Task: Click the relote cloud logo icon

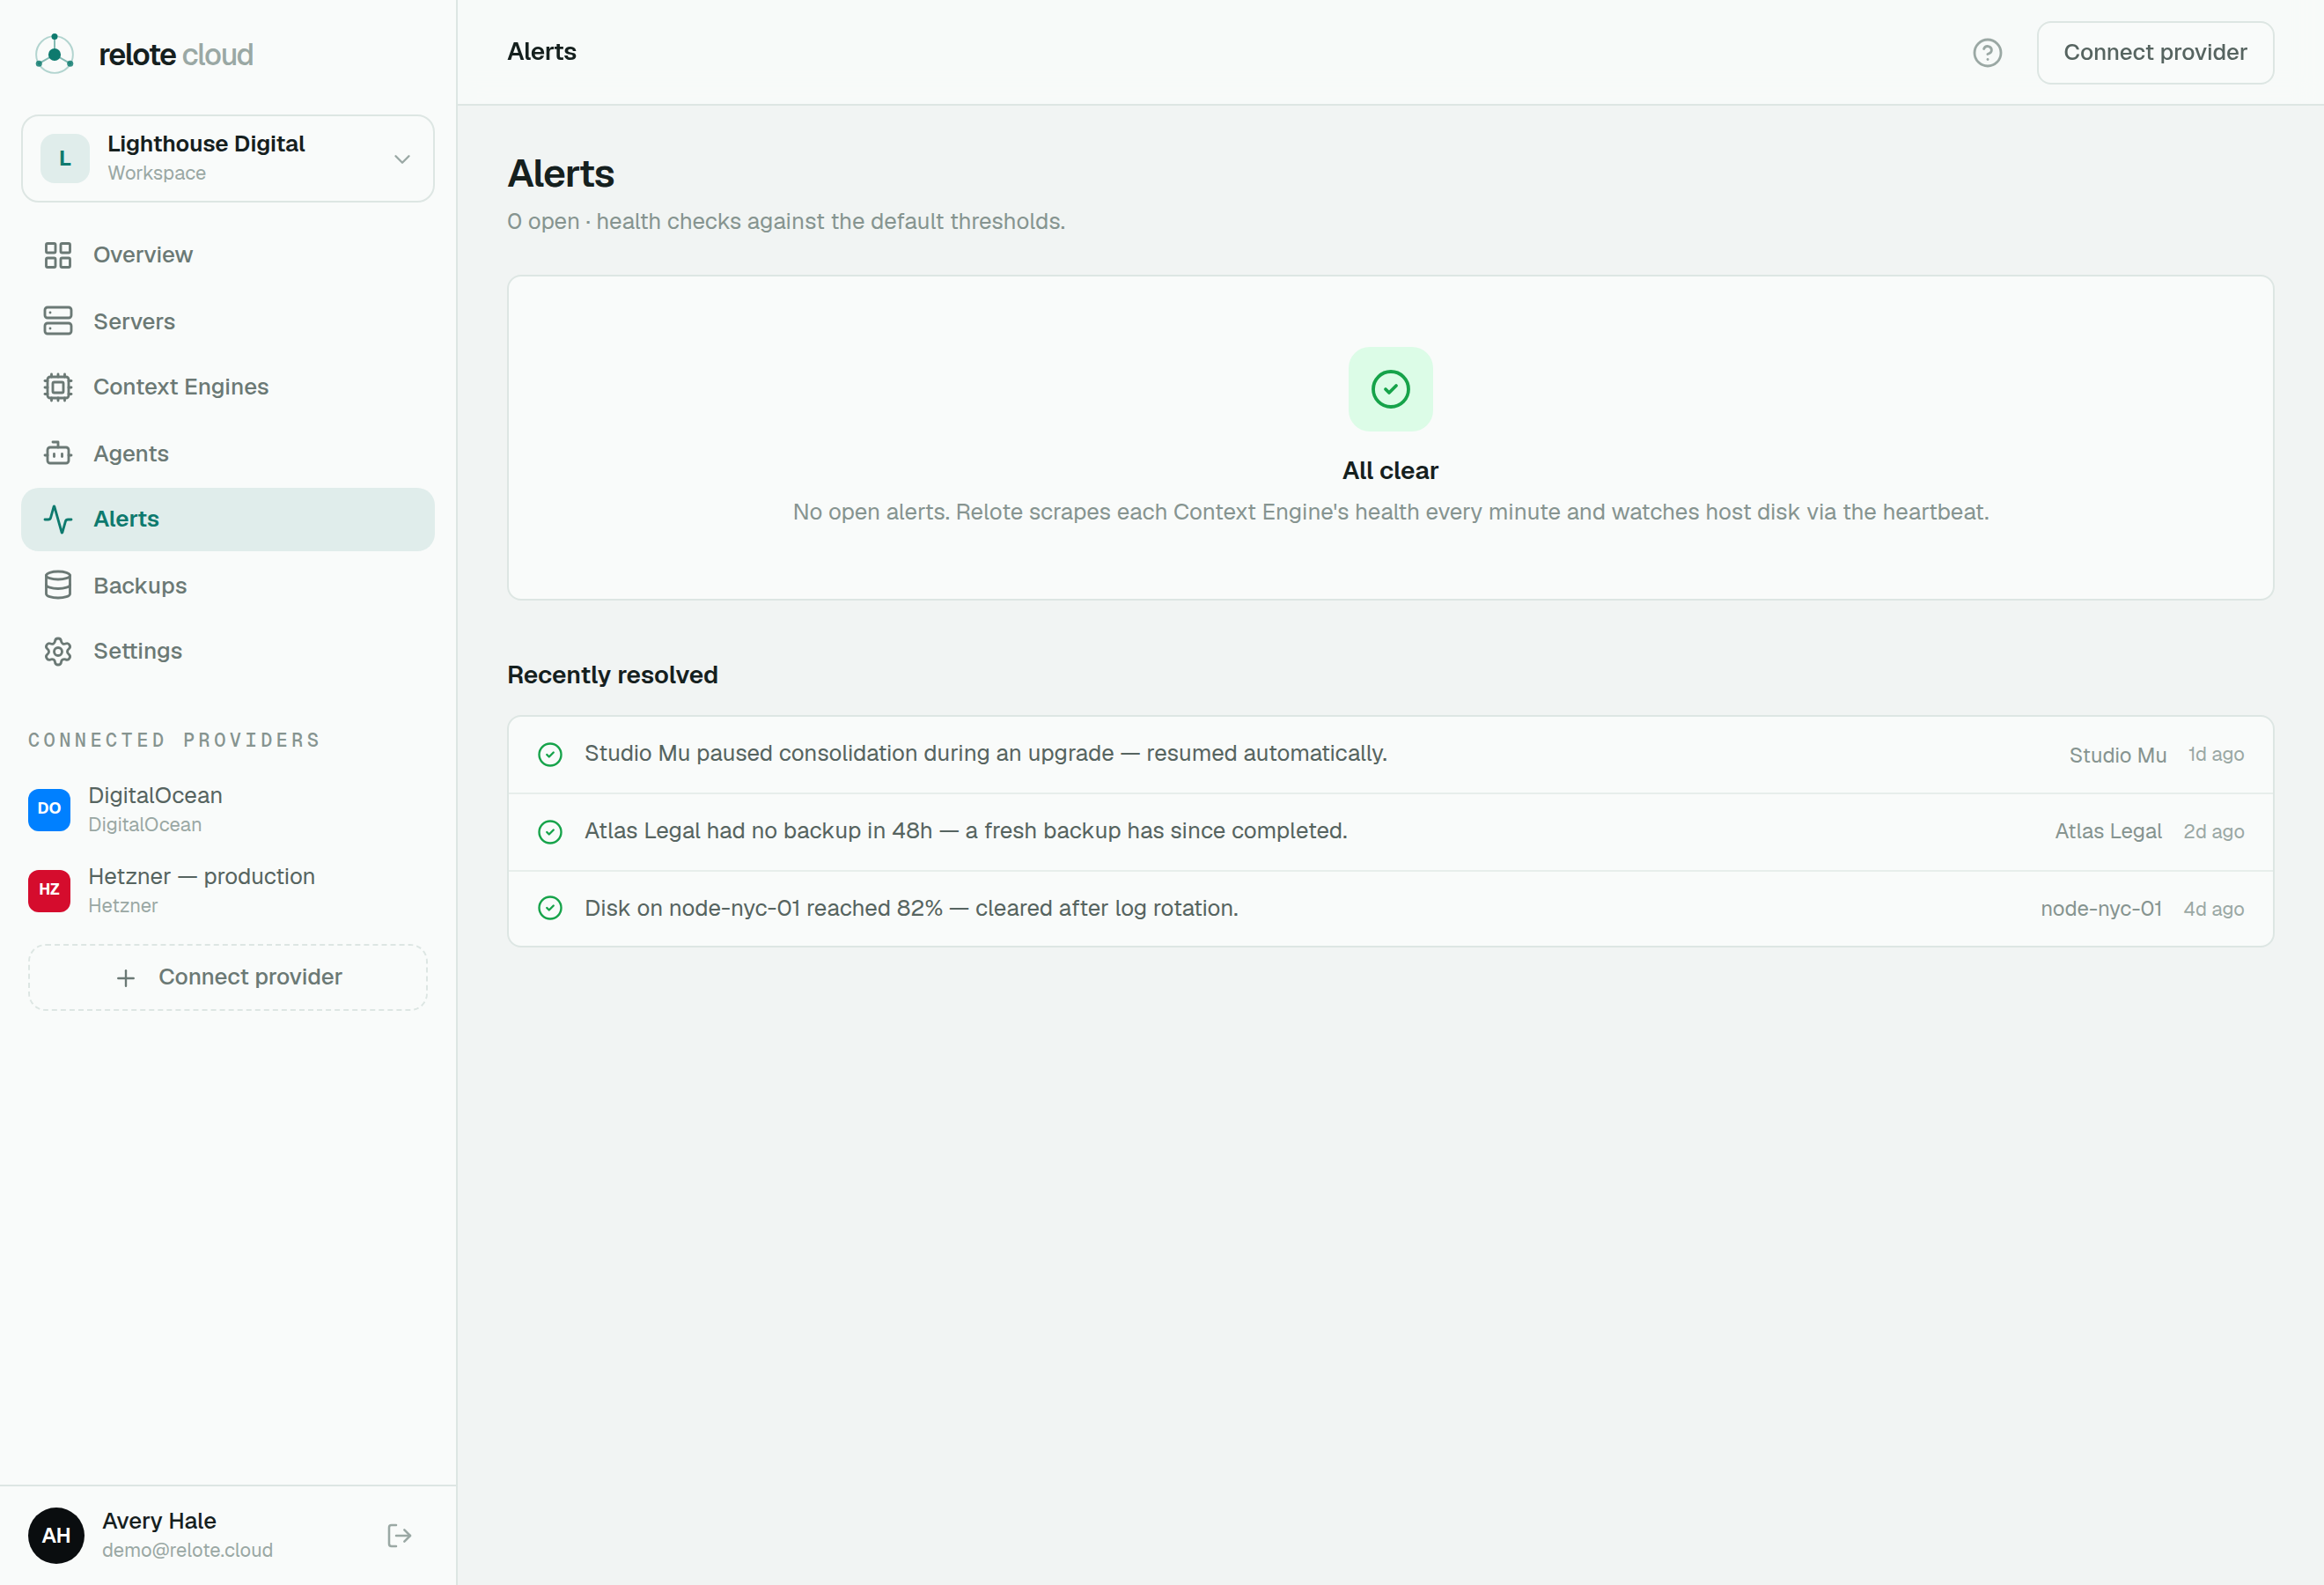Action: [55, 54]
